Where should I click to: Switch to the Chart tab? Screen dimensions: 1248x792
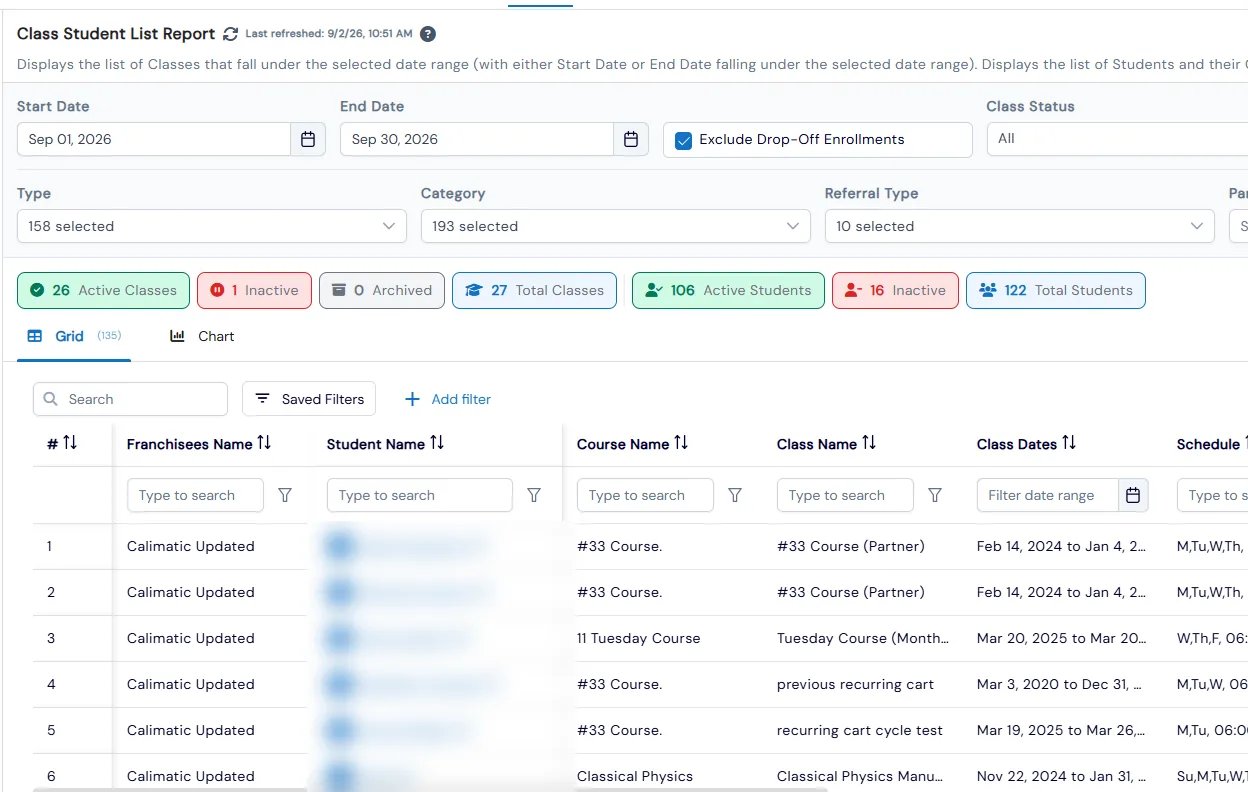pos(202,336)
